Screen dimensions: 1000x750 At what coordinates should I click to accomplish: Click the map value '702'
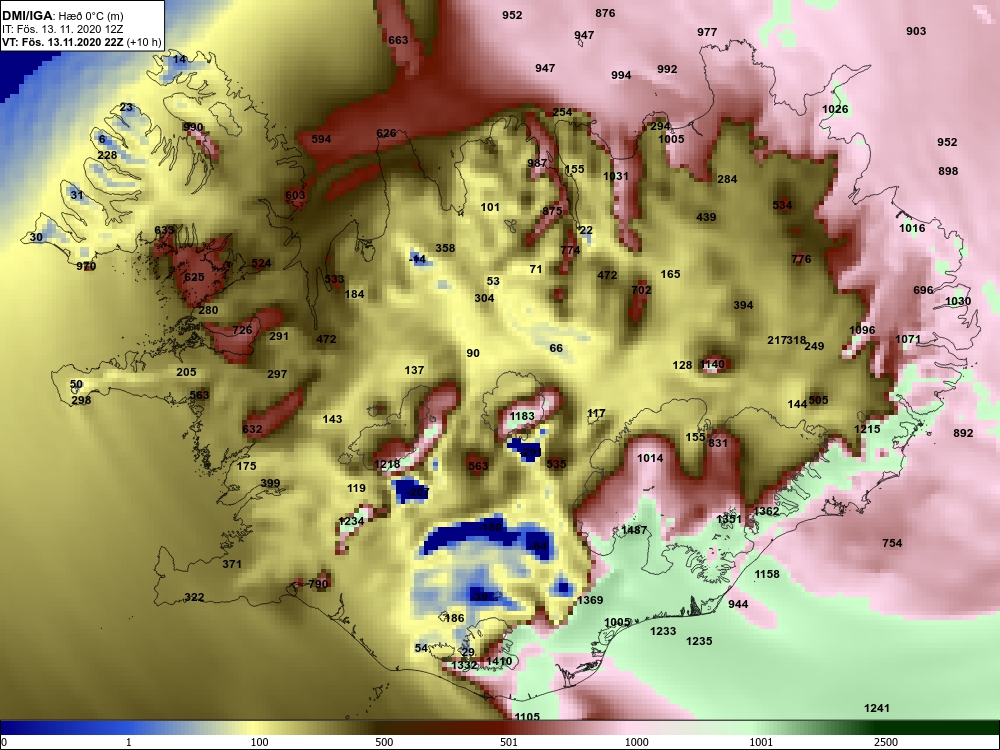[641, 290]
